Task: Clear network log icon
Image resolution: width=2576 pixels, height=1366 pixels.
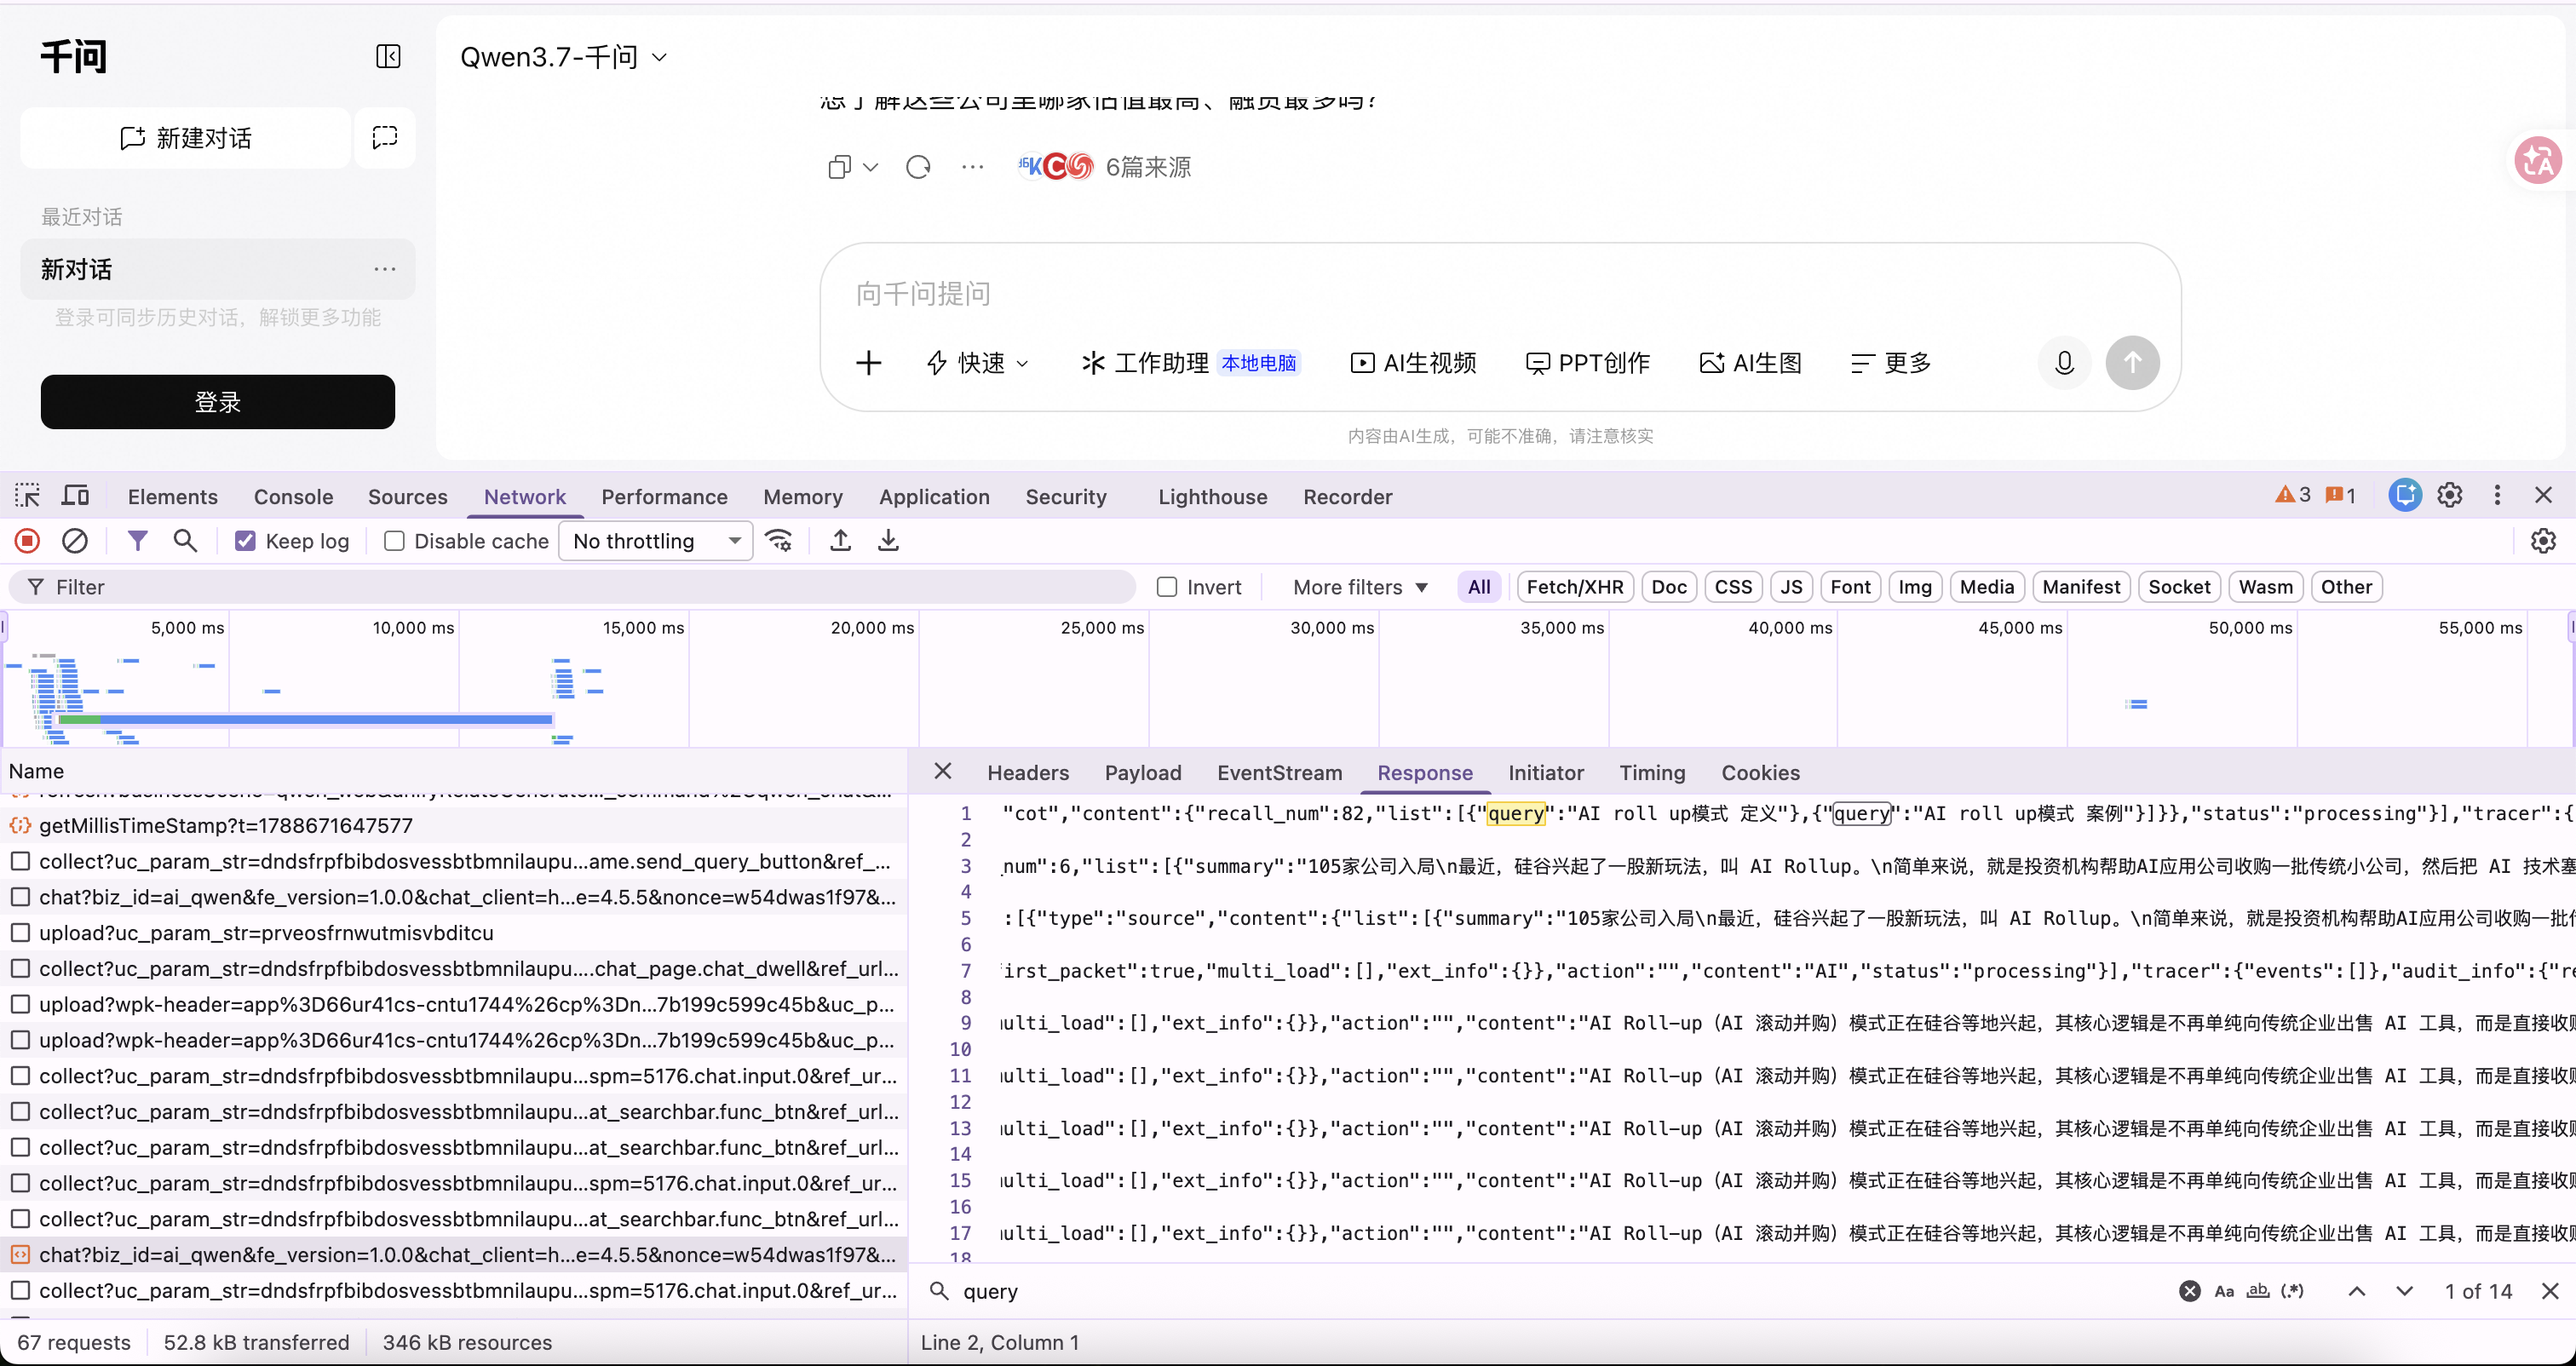Action: [x=75, y=541]
